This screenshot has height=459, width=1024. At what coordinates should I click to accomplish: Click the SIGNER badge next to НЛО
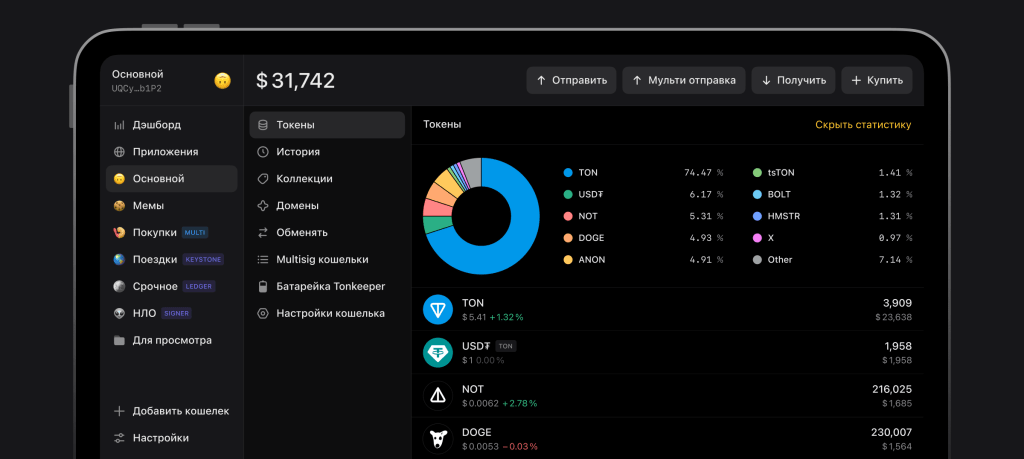tap(176, 313)
